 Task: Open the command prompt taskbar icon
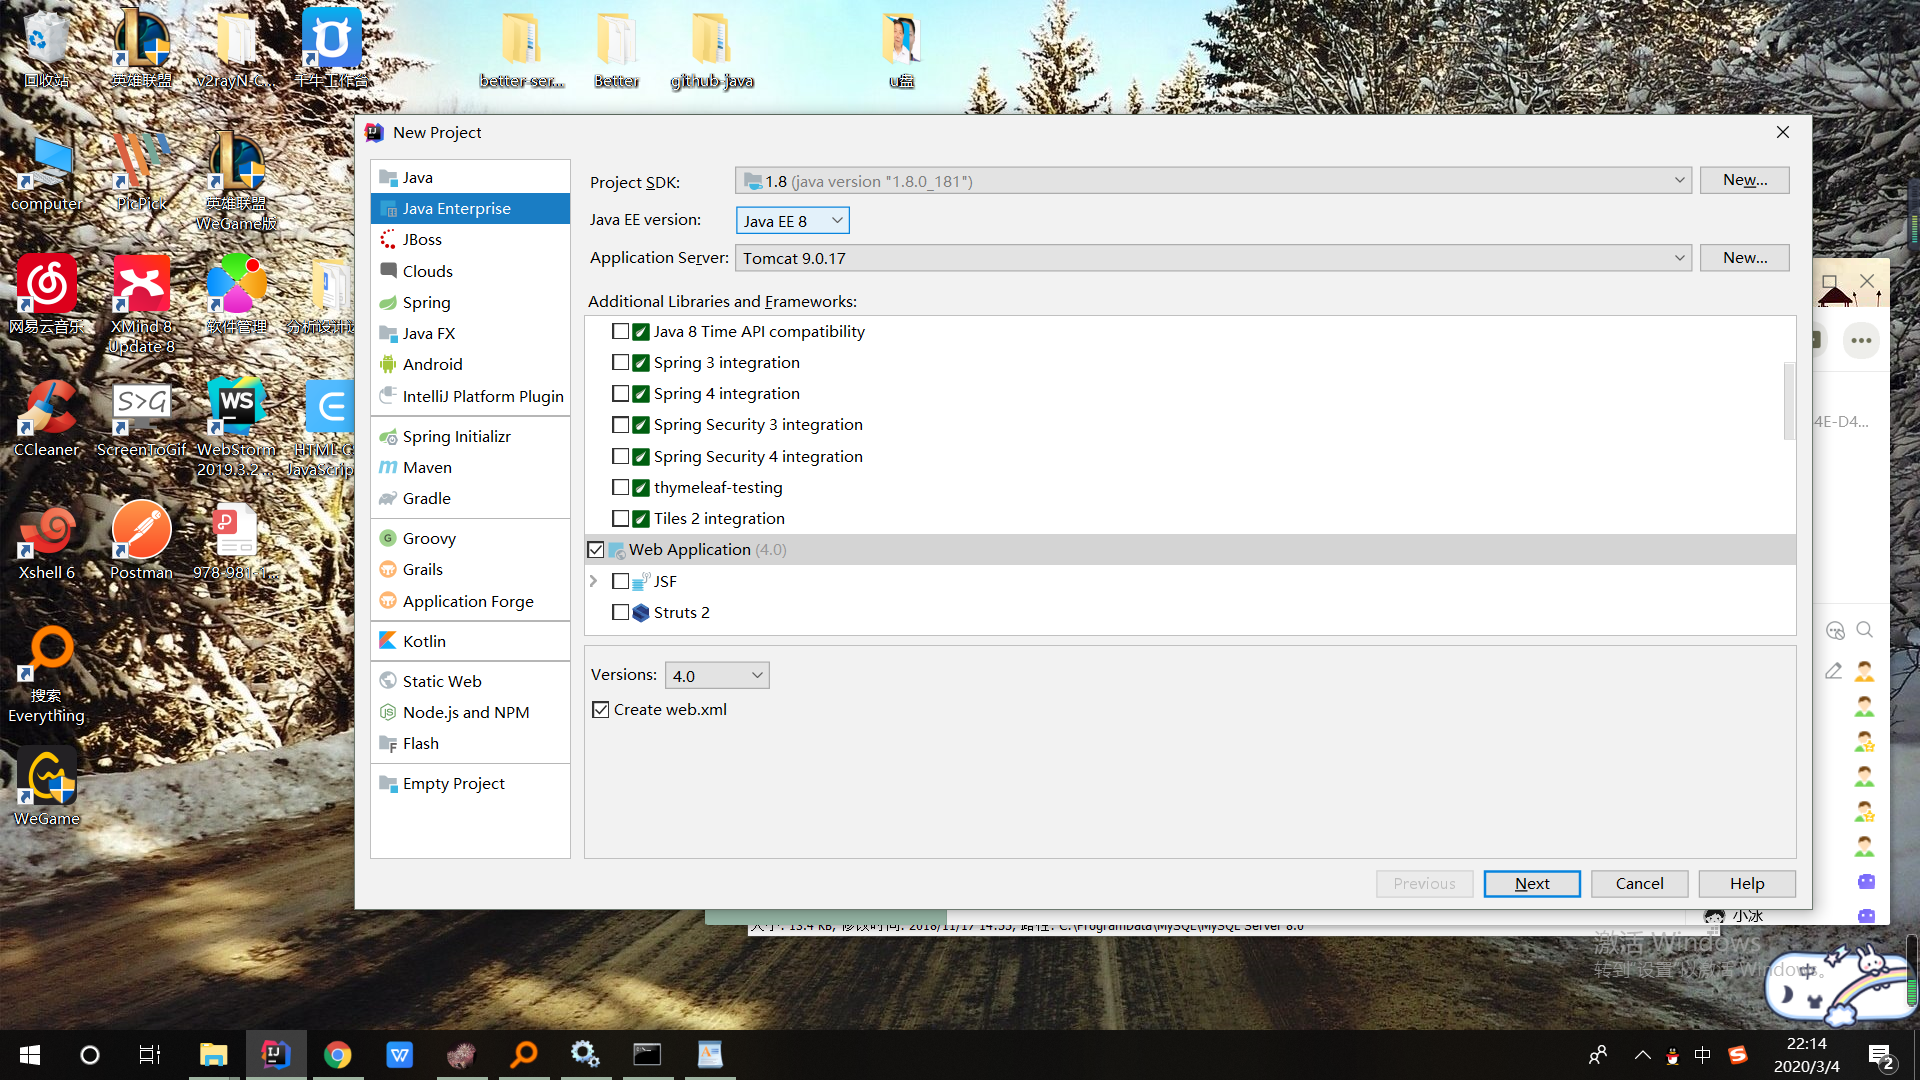click(x=647, y=1054)
